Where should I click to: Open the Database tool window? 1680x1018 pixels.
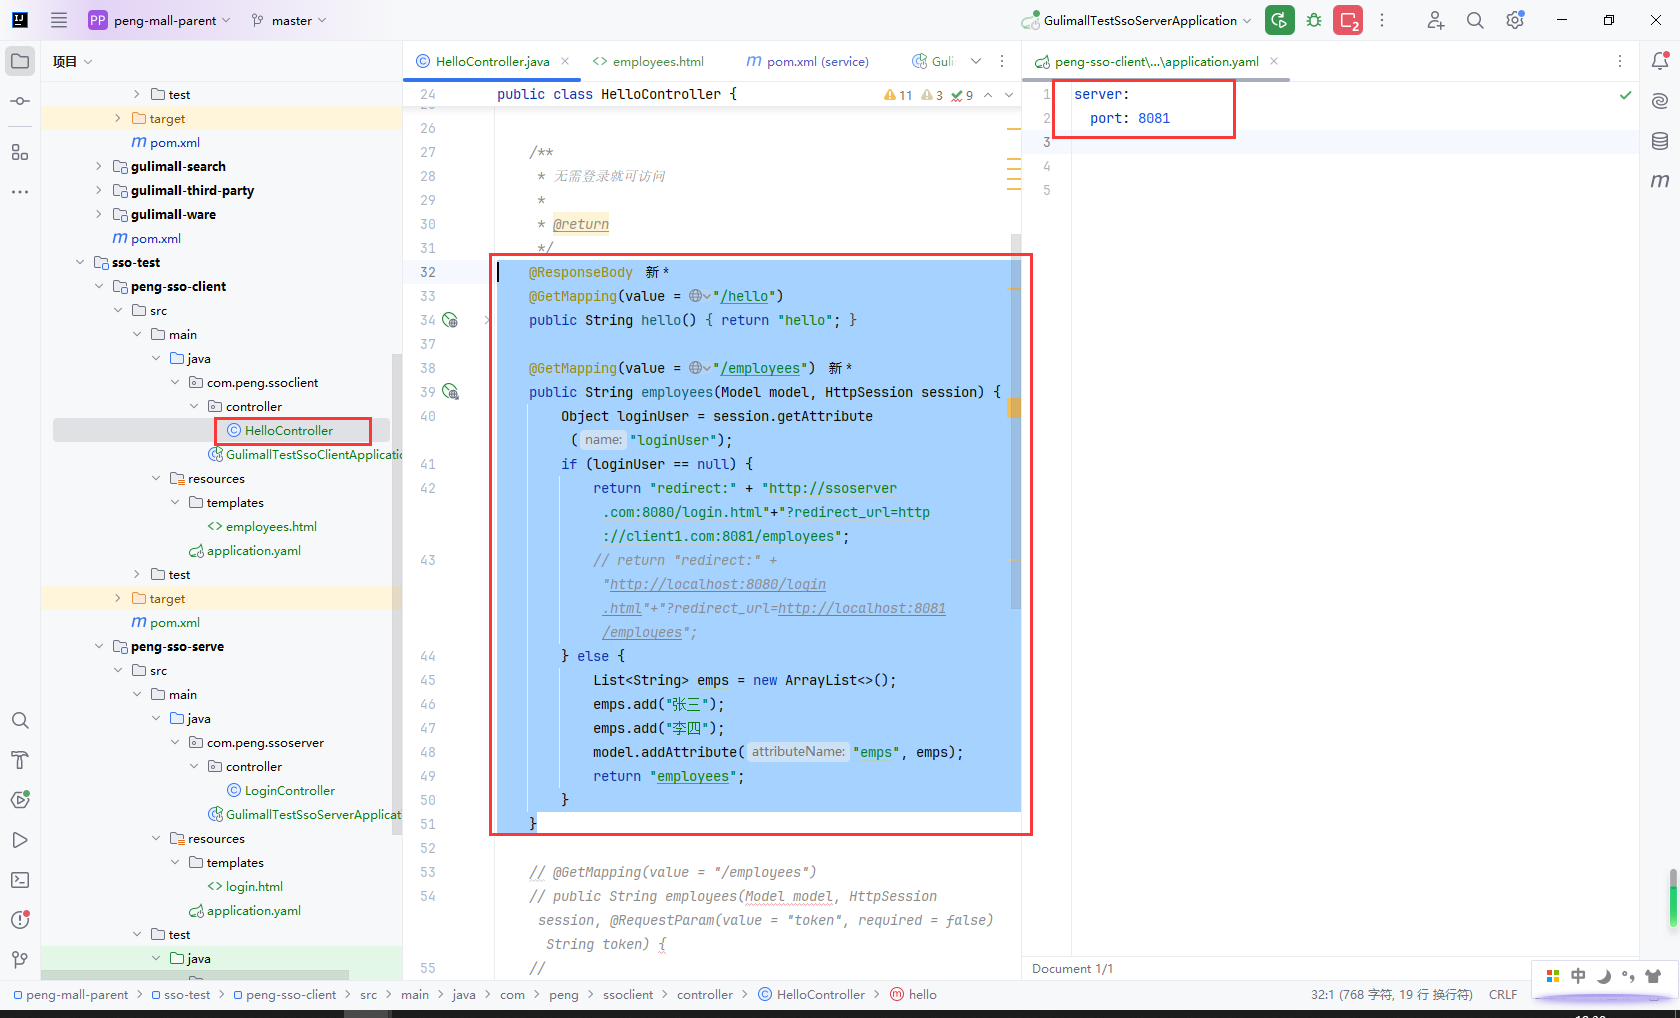[x=1660, y=141]
